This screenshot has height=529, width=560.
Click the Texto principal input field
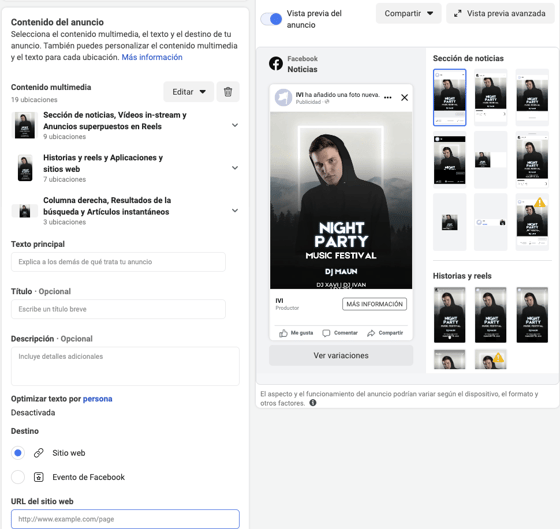[118, 262]
